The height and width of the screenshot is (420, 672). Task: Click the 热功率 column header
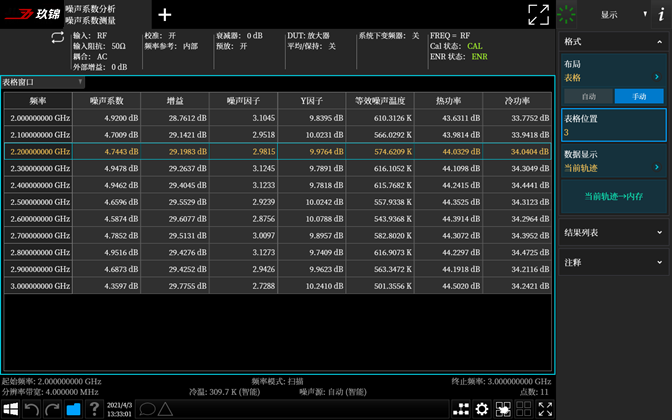click(x=448, y=101)
